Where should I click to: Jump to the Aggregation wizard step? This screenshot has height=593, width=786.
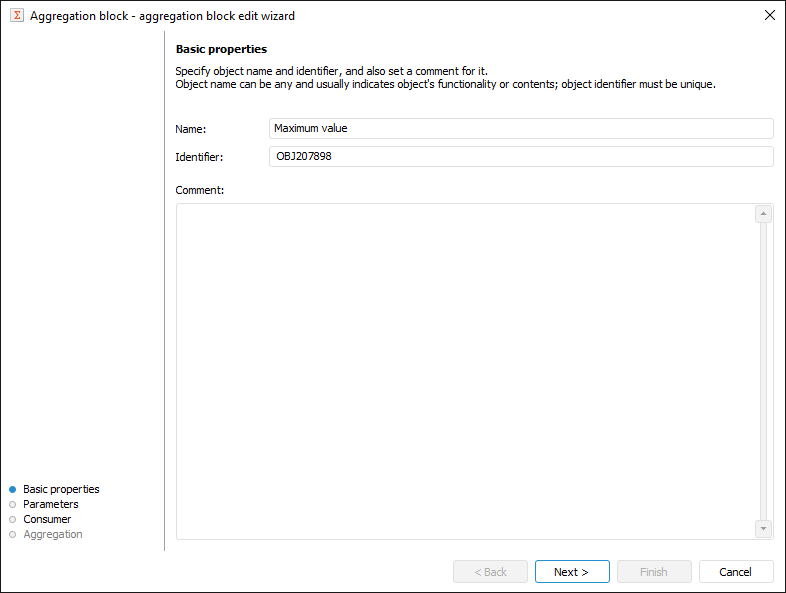53,534
